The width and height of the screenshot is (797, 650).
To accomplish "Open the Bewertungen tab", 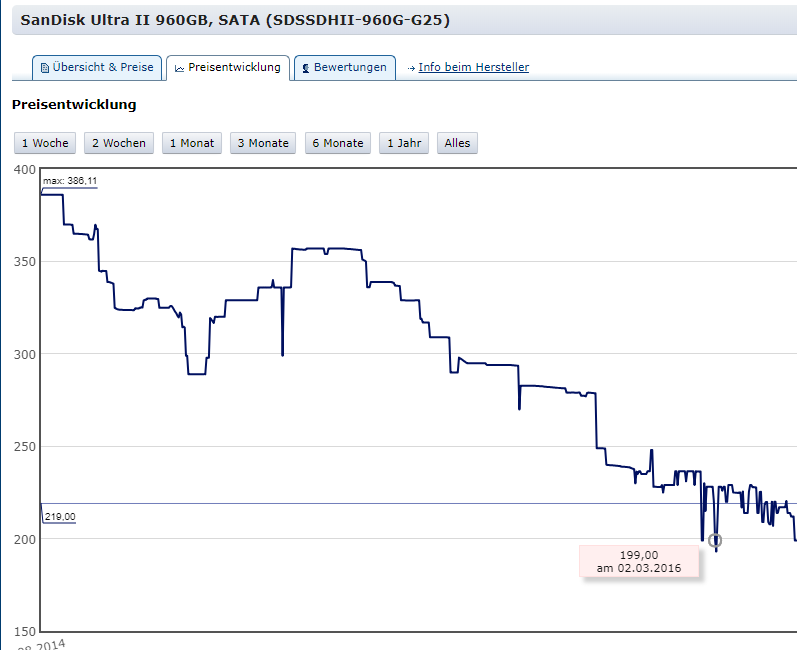I will tap(345, 68).
